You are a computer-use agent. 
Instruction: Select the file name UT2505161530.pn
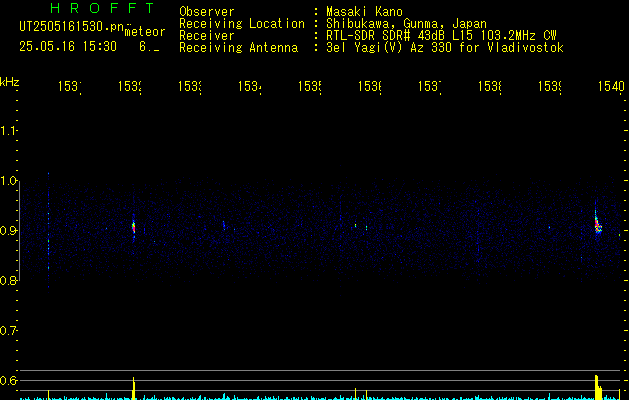tap(72, 27)
